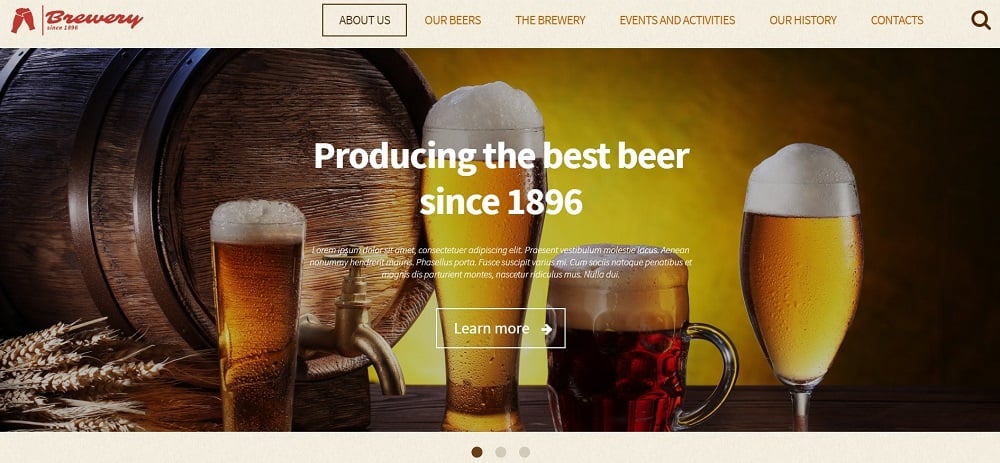Navigate to the Contacts page
This screenshot has height=463, width=1000.
(897, 20)
